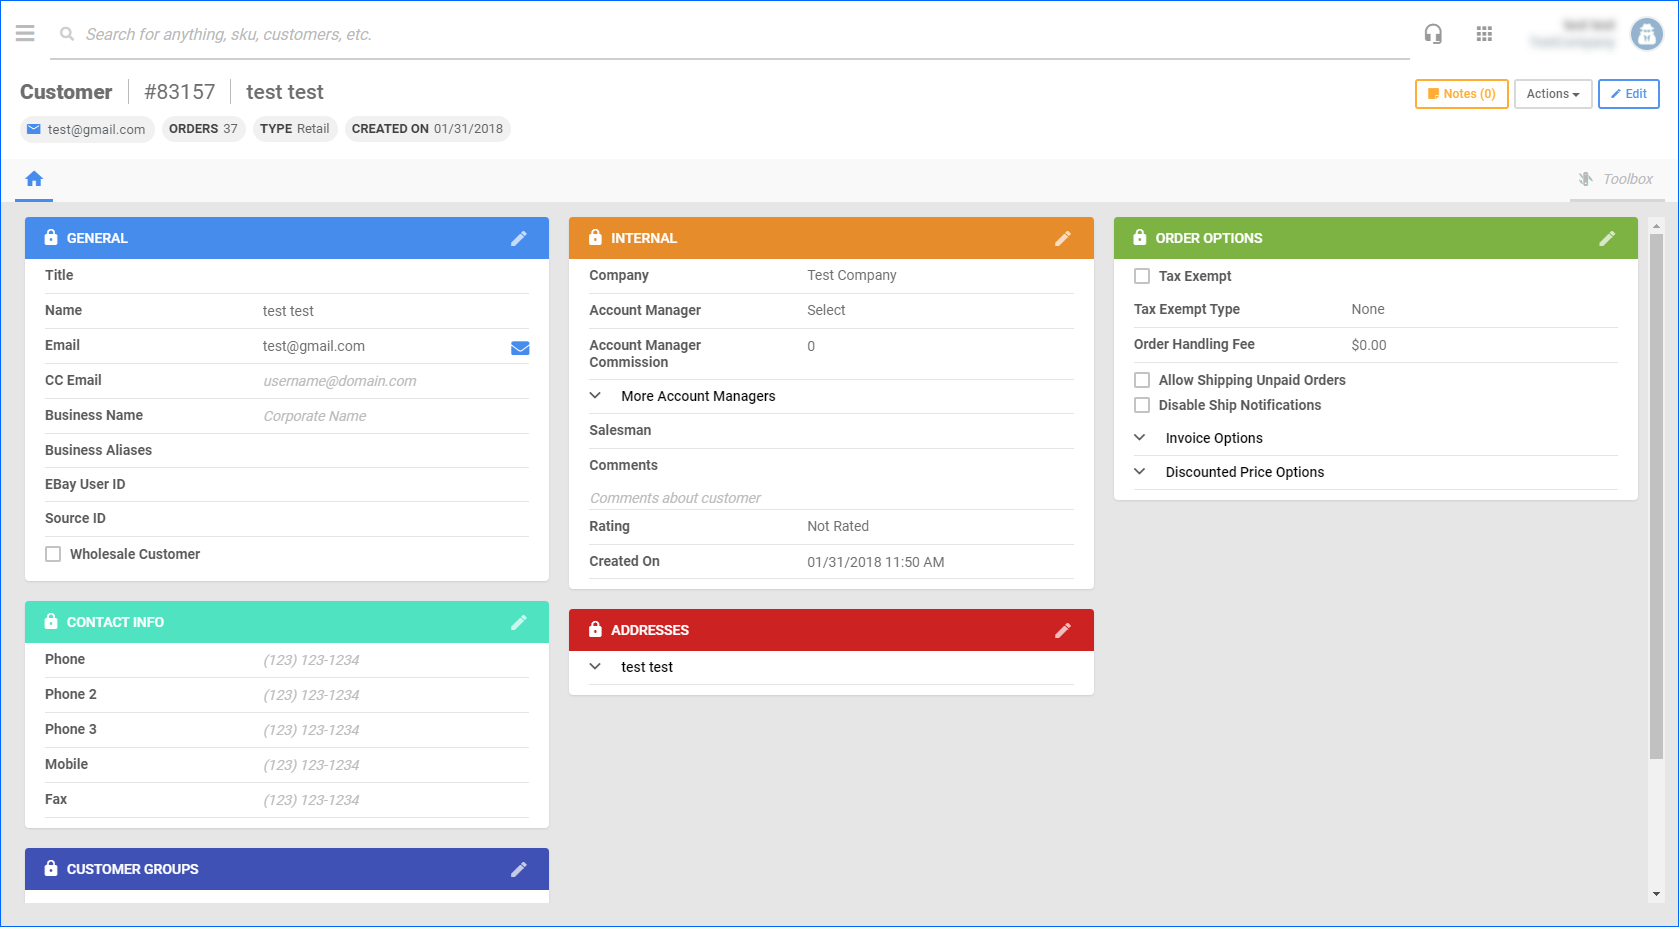Enable the Tax Exempt checkbox
Screen dimensions: 1679x927
[1142, 276]
